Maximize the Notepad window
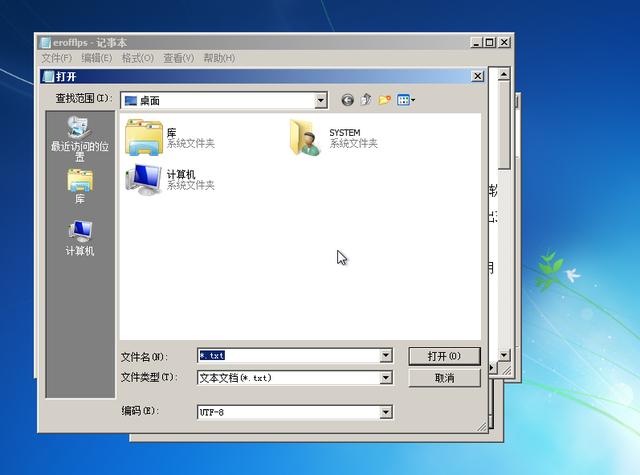640x475 pixels. 489,42
